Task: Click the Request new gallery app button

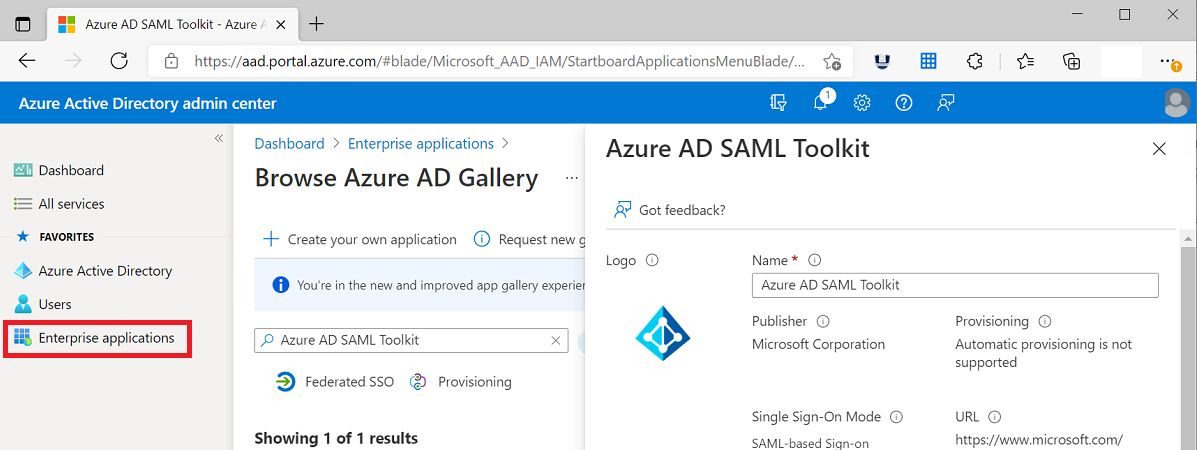Action: [529, 239]
